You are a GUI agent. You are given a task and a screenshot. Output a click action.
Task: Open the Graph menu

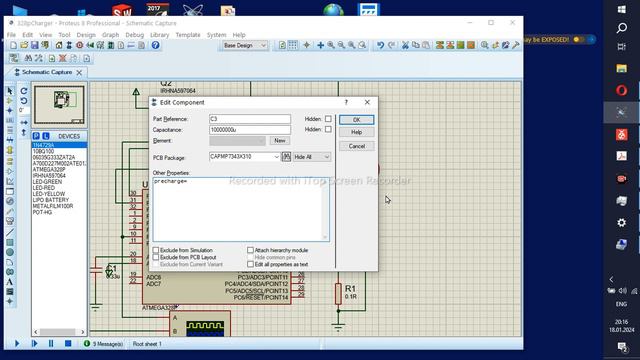[110, 35]
